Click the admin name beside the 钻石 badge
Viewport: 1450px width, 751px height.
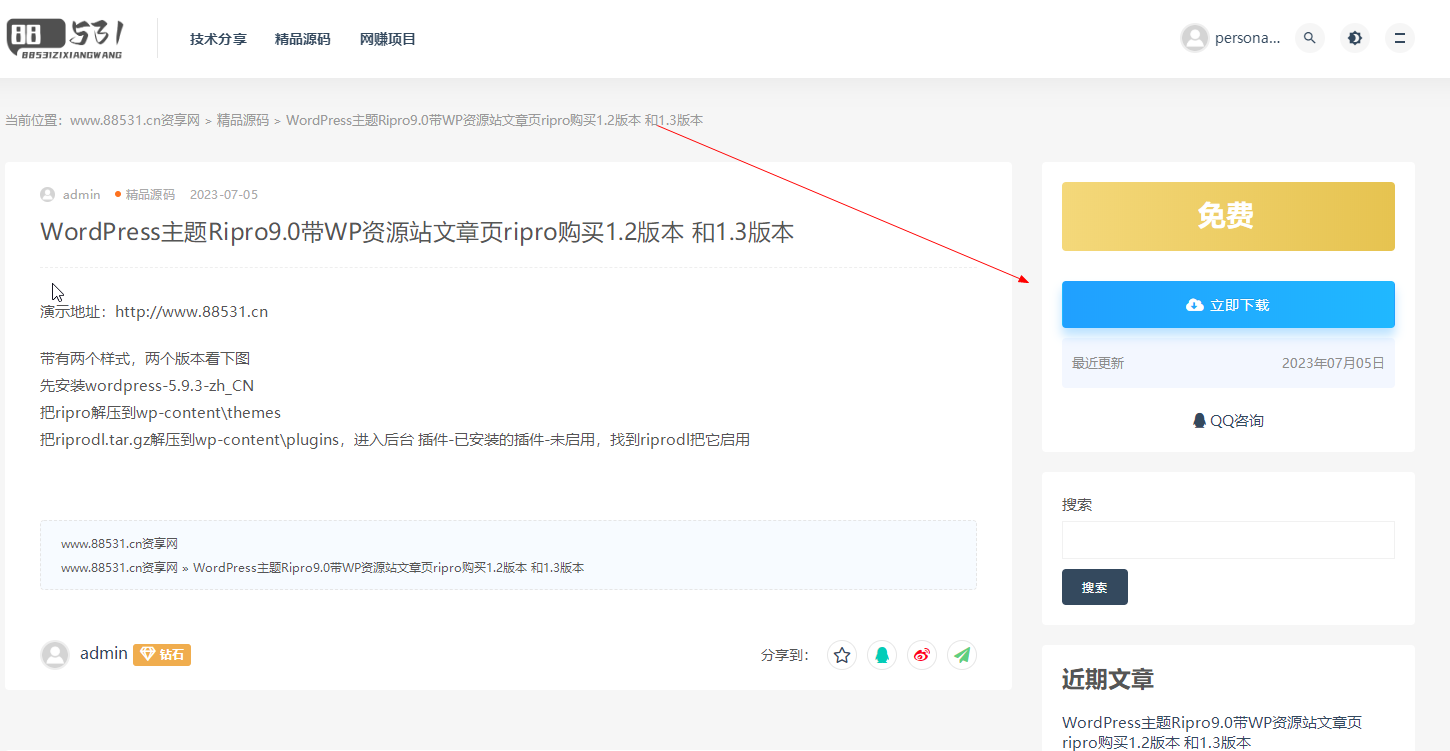coord(104,653)
